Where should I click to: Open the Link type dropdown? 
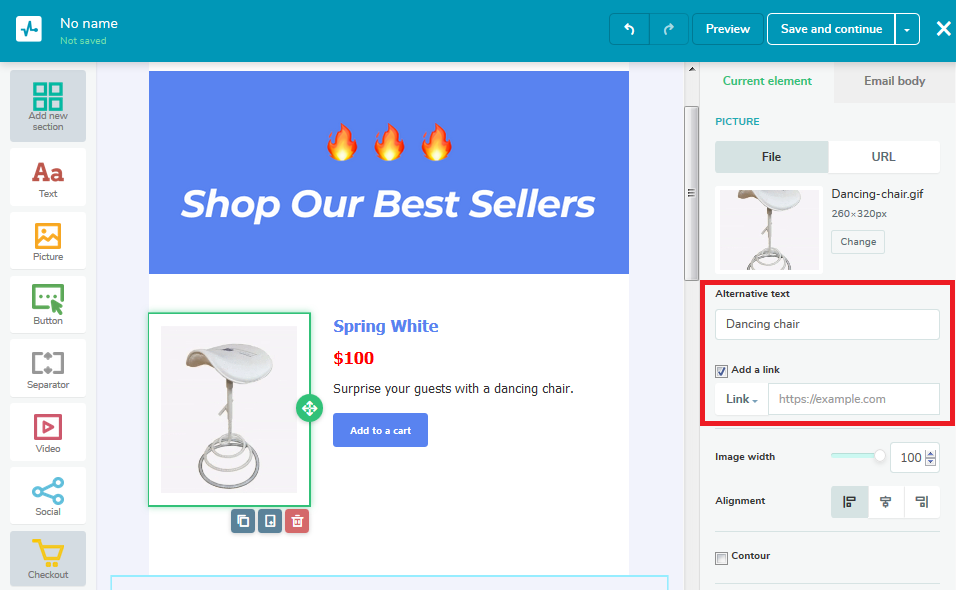pos(741,399)
